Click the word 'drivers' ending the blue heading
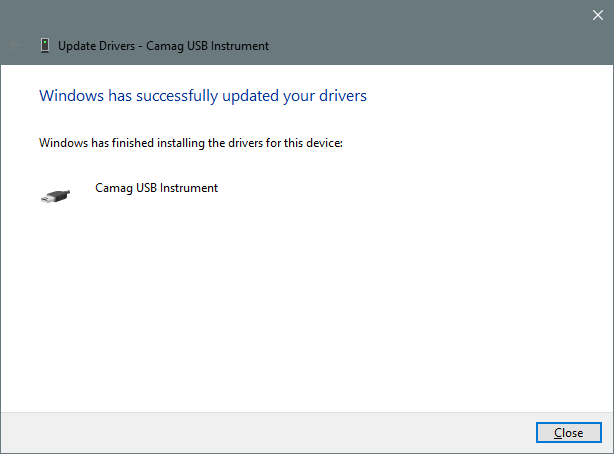This screenshot has height=454, width=614. click(342, 96)
